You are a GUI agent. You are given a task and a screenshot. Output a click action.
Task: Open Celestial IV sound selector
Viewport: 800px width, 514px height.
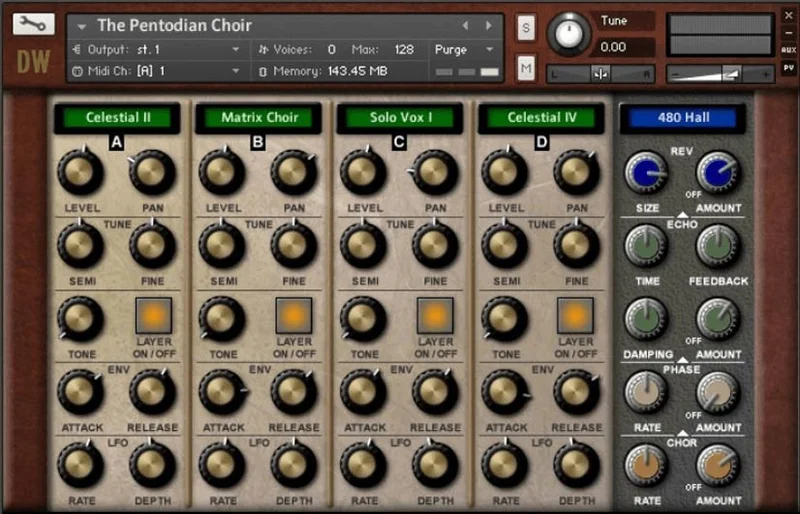[x=541, y=118]
